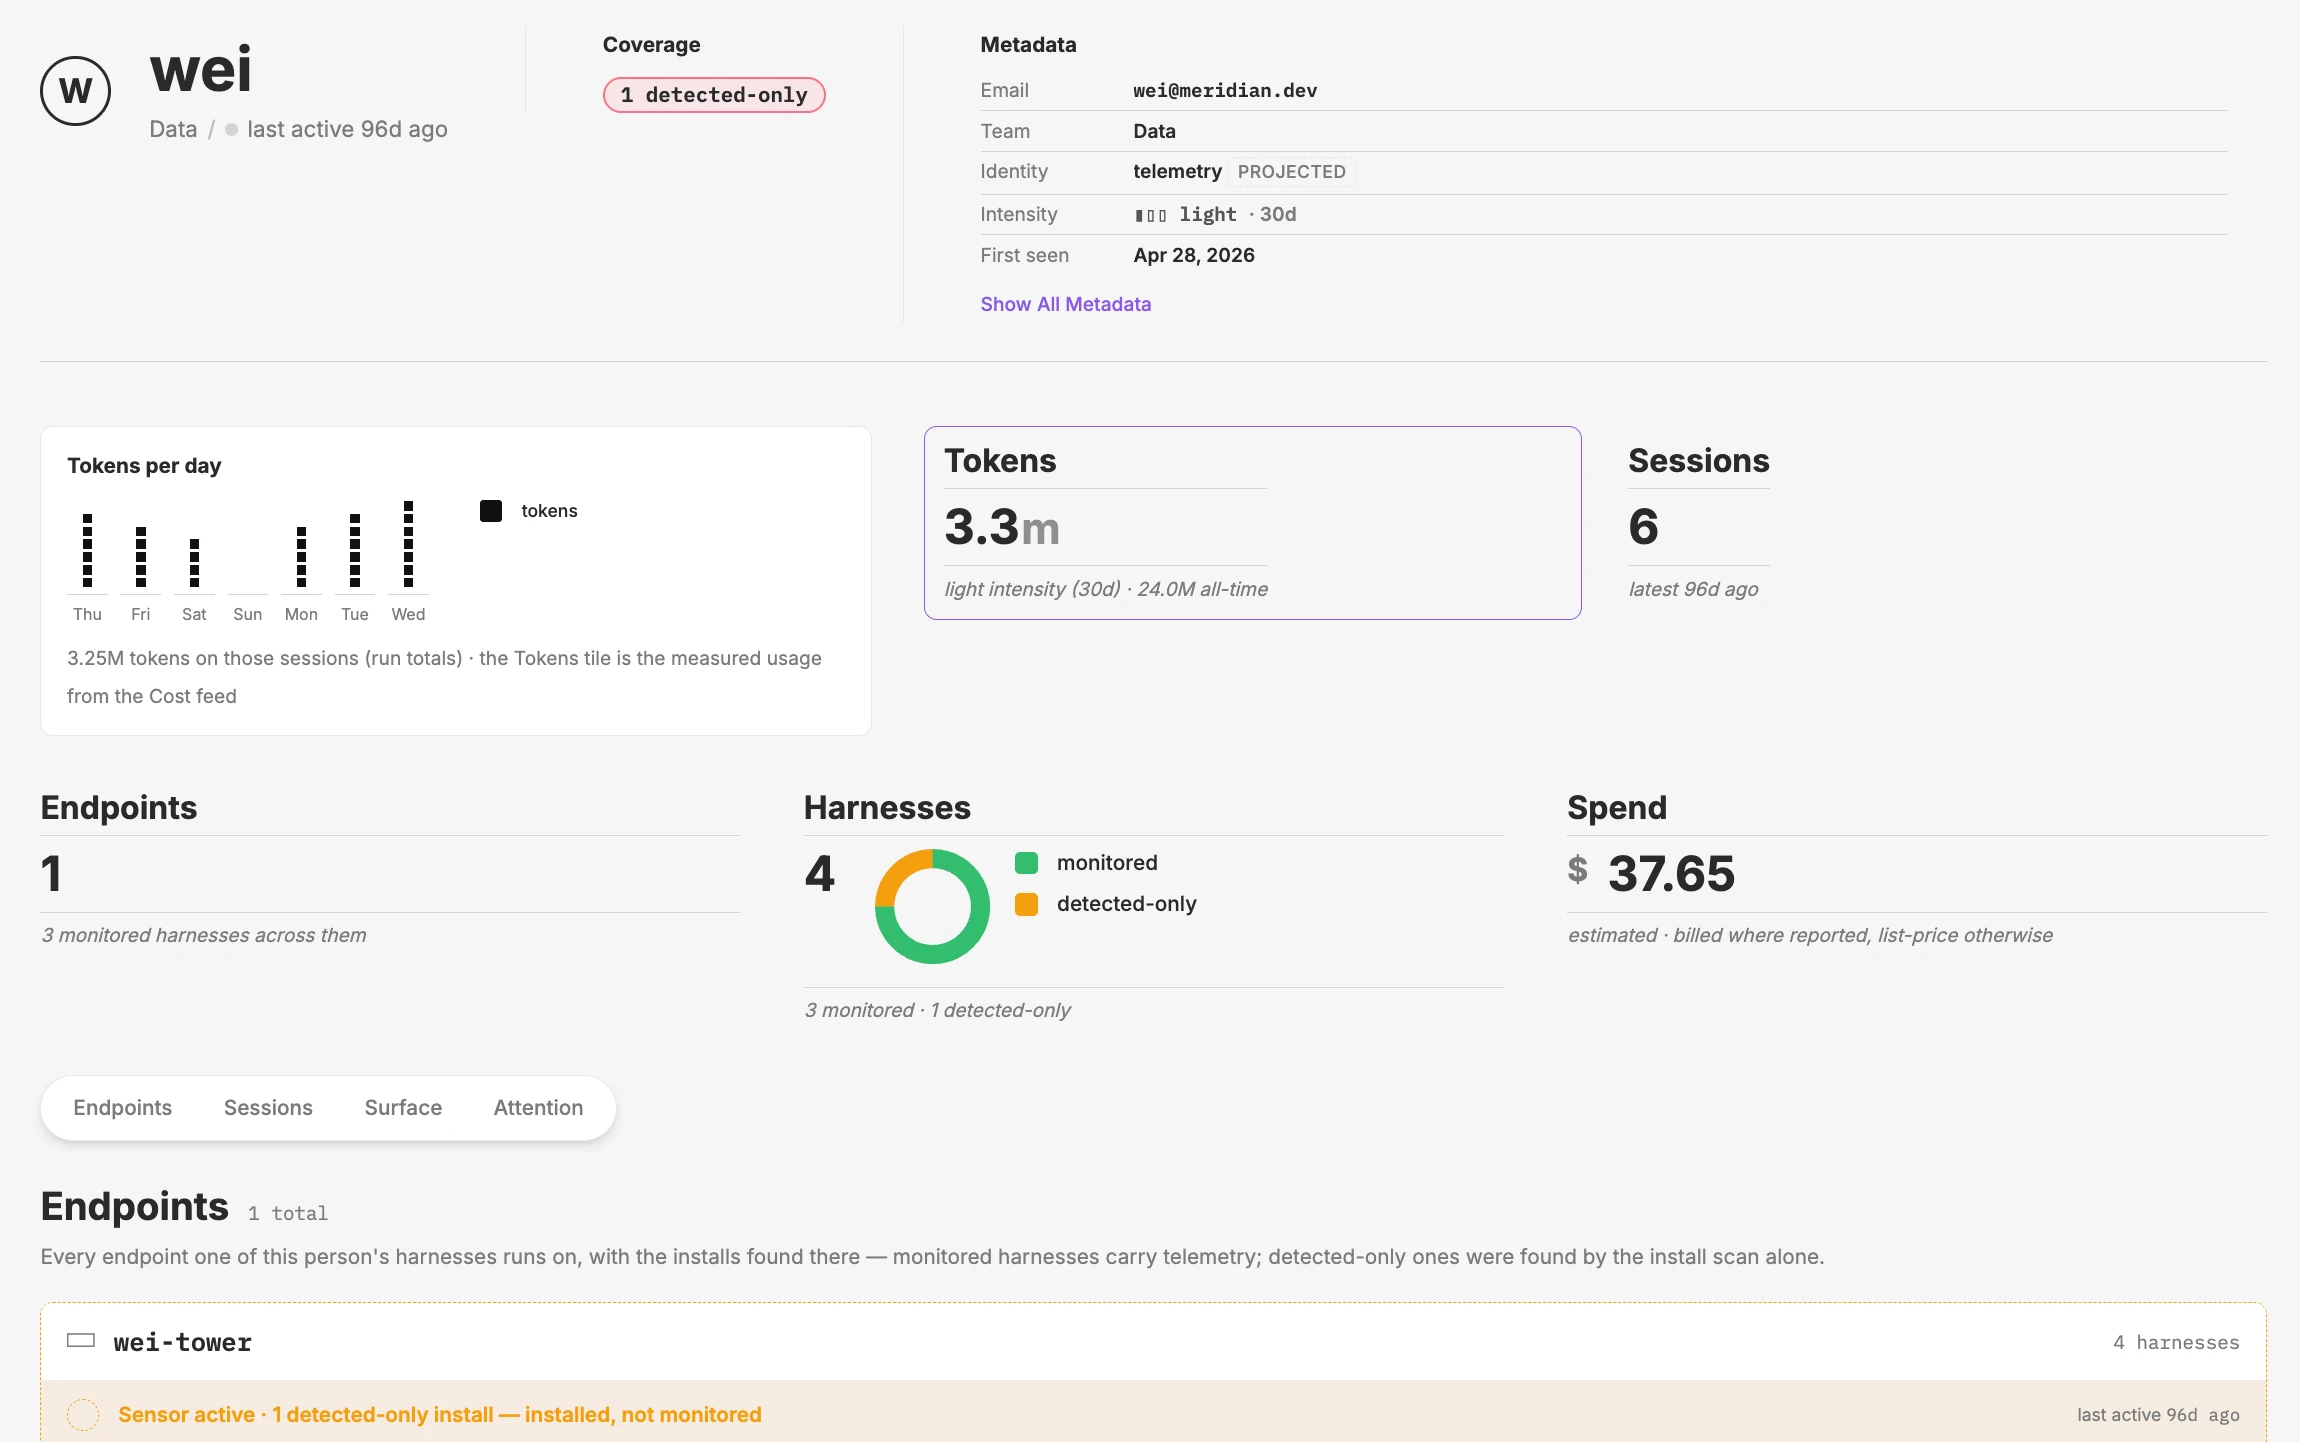Click 'latest 96d ago' under Sessions
Image resolution: width=2300 pixels, height=1442 pixels.
1693,589
